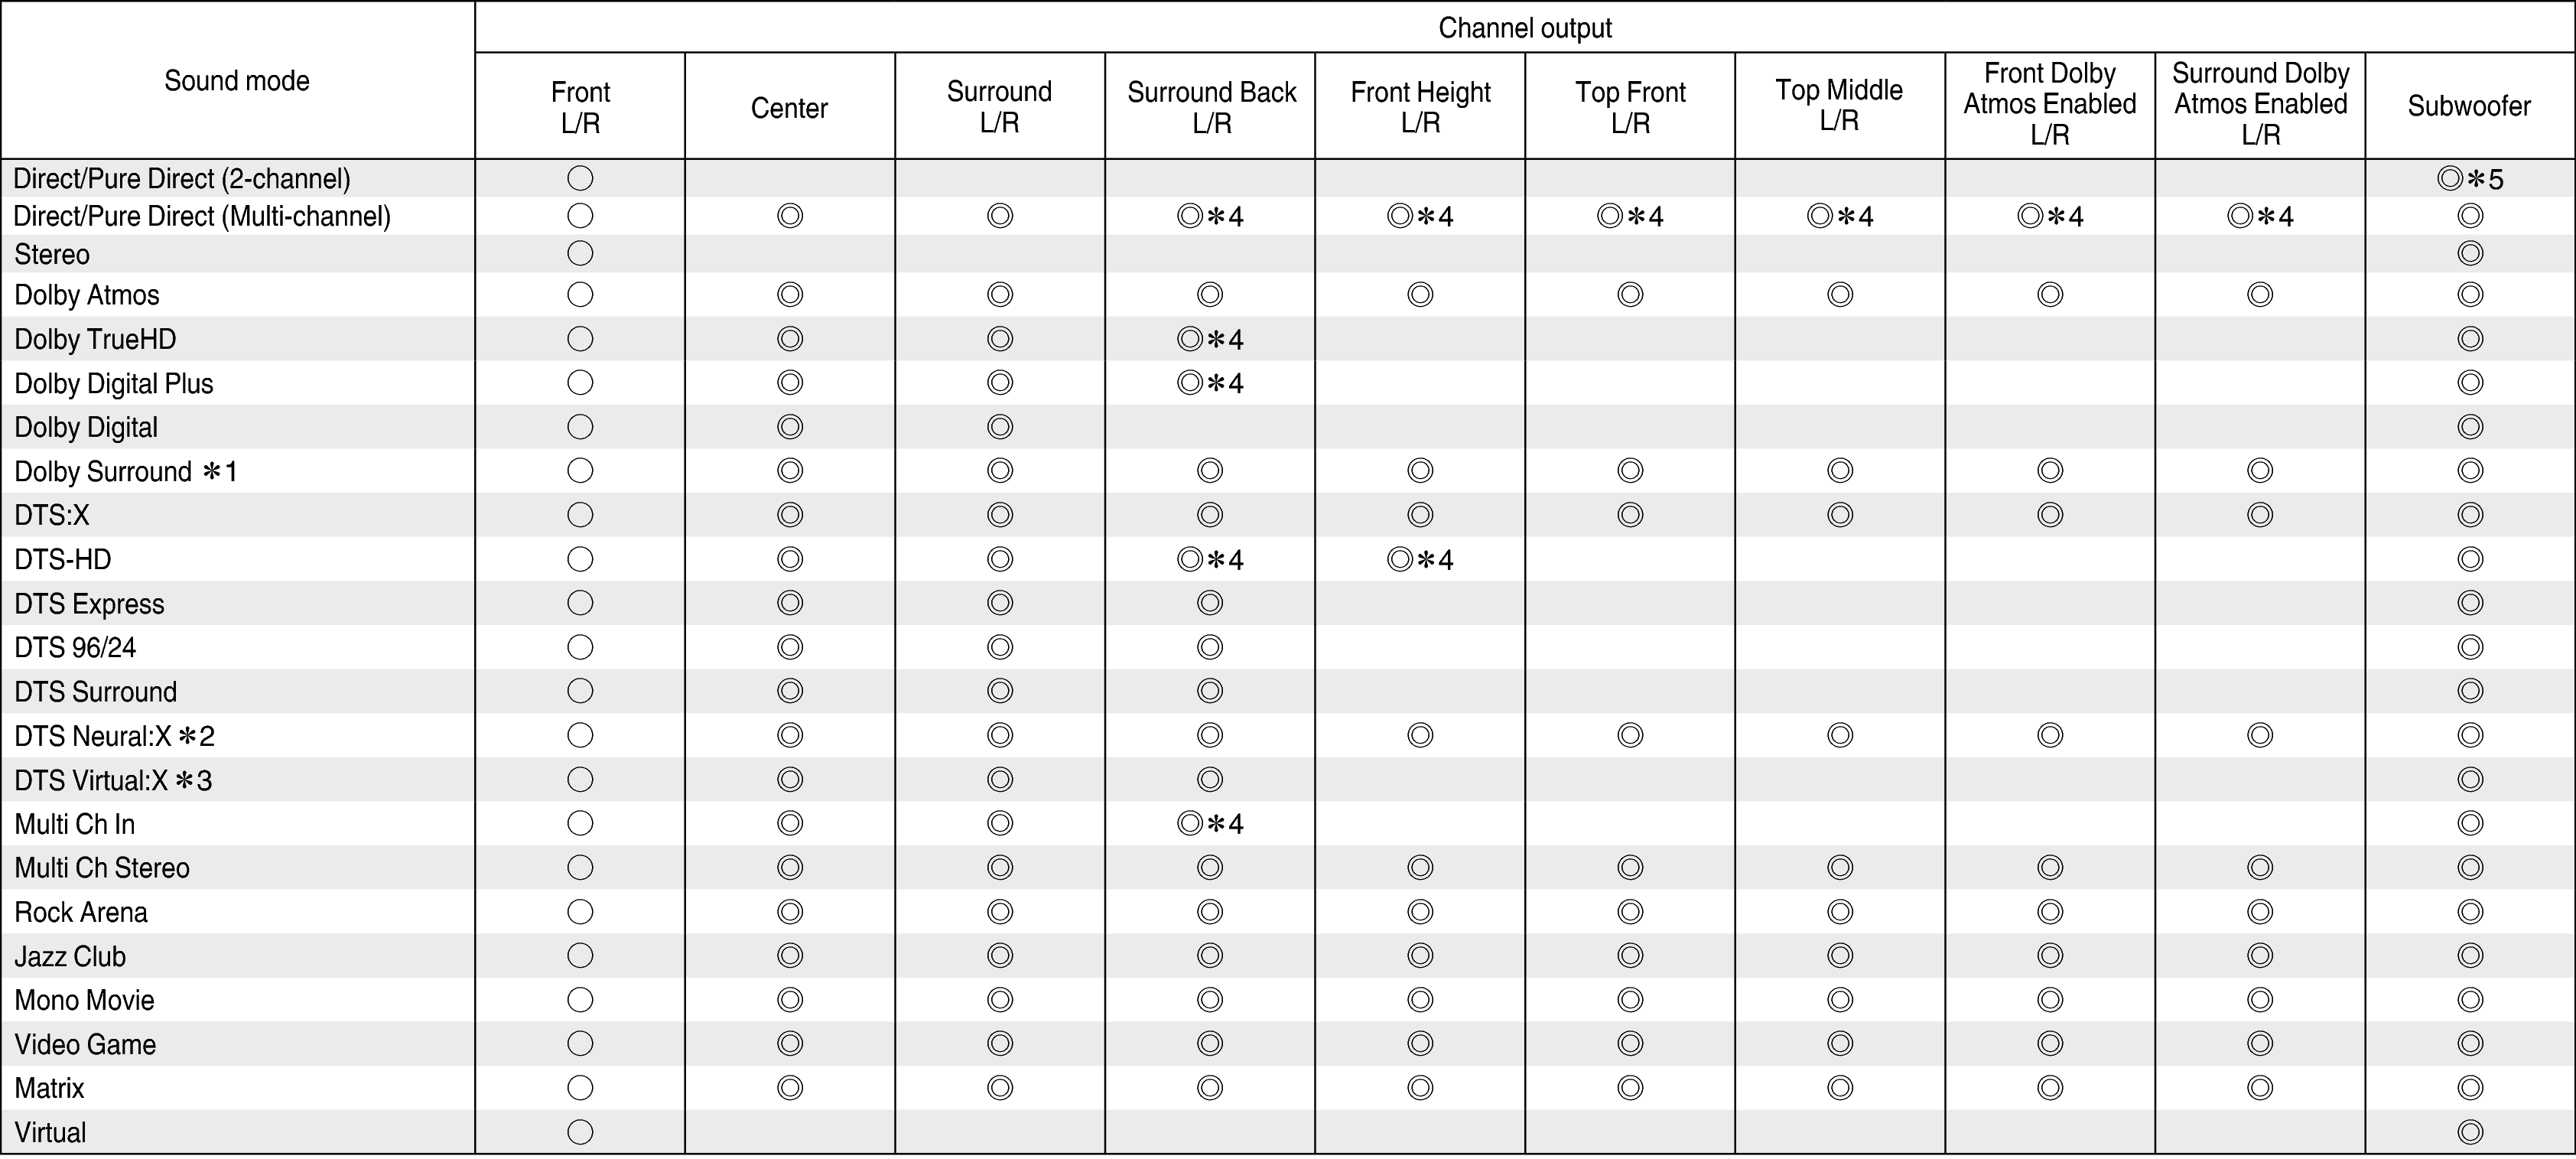The height and width of the screenshot is (1159, 2576).
Task: Click Surround Back circle in Dolby TrueHD row
Action: [1190, 339]
